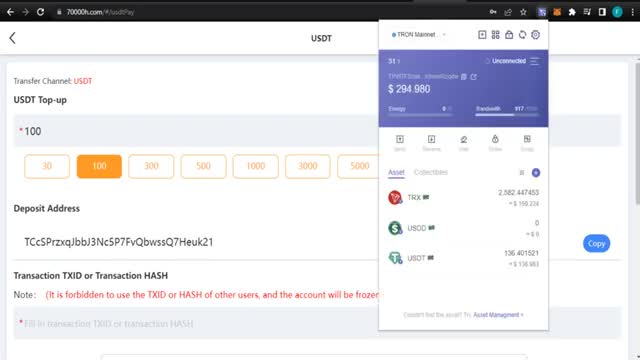Go back with the USDT page back chevron
The width and height of the screenshot is (640, 360).
point(12,38)
